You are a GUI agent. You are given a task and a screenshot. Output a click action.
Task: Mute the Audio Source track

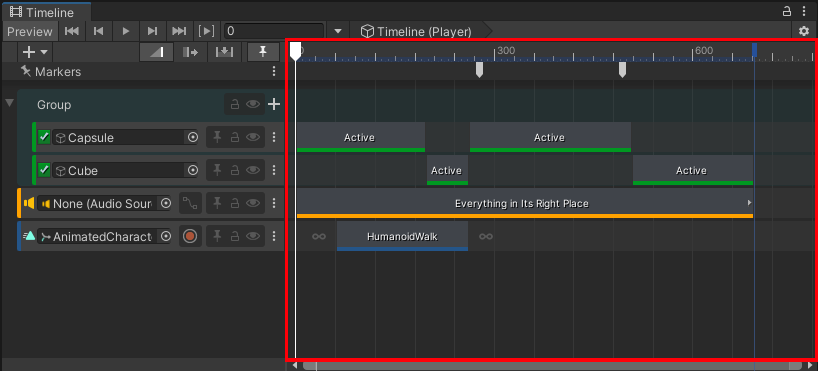253,204
